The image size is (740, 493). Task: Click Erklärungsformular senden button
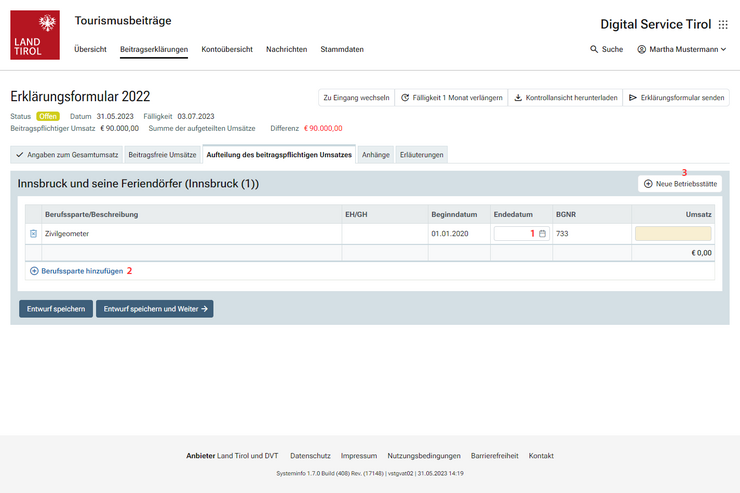[x=676, y=97]
